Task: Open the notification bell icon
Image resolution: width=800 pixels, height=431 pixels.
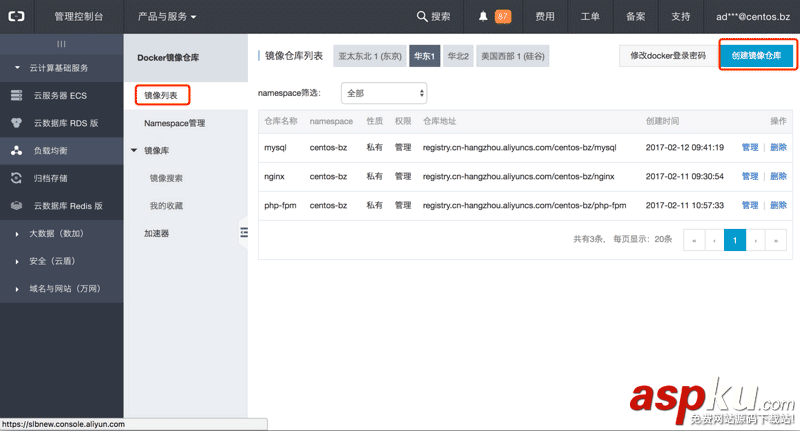Action: tap(483, 16)
